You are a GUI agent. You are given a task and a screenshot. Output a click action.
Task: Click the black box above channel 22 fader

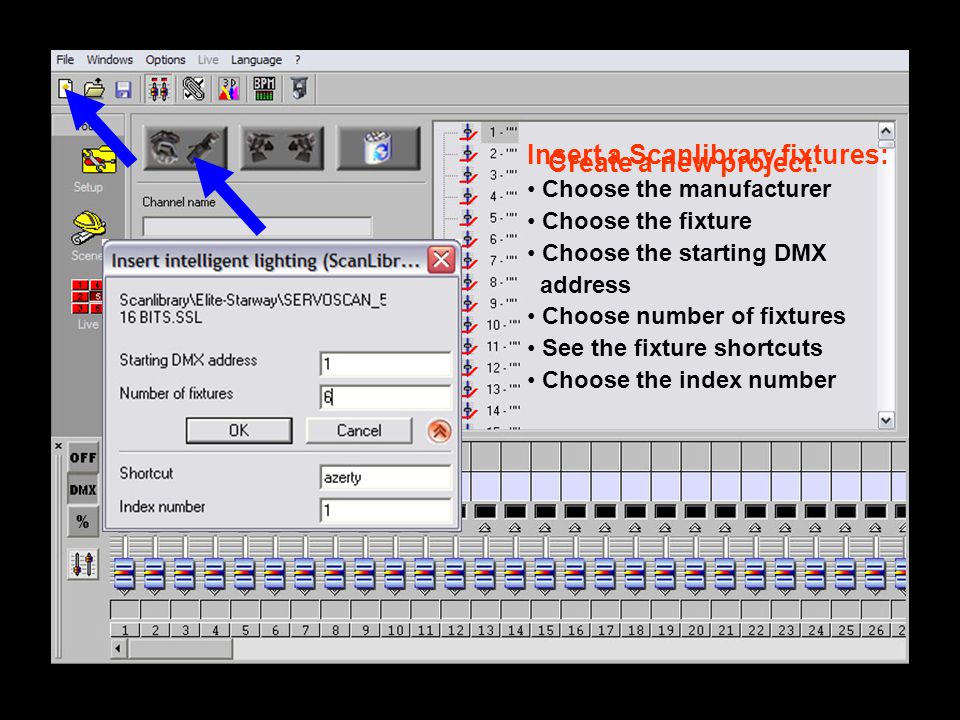point(755,511)
